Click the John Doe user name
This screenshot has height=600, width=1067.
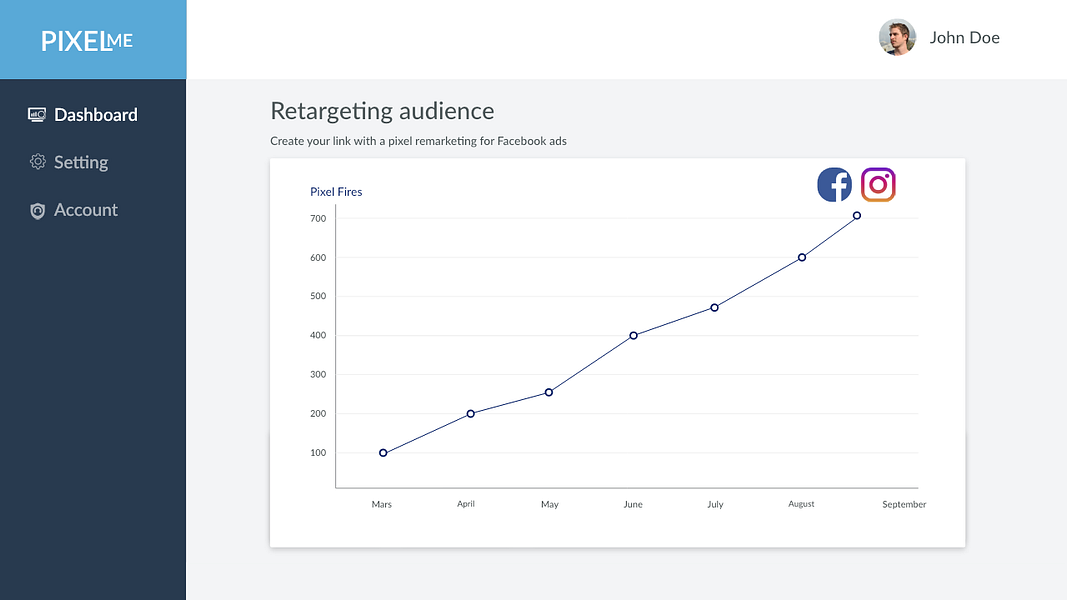pyautogui.click(x=964, y=37)
